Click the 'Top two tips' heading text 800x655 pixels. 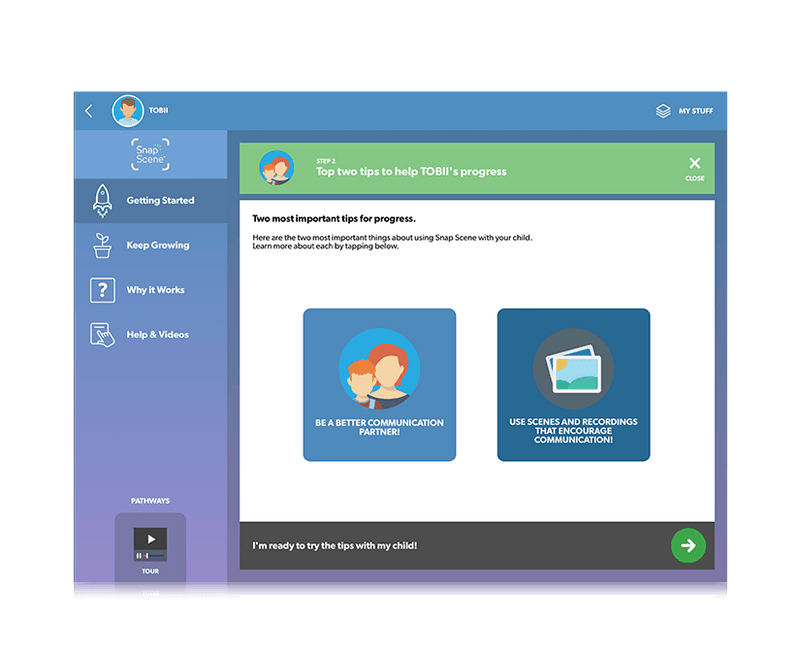point(411,171)
